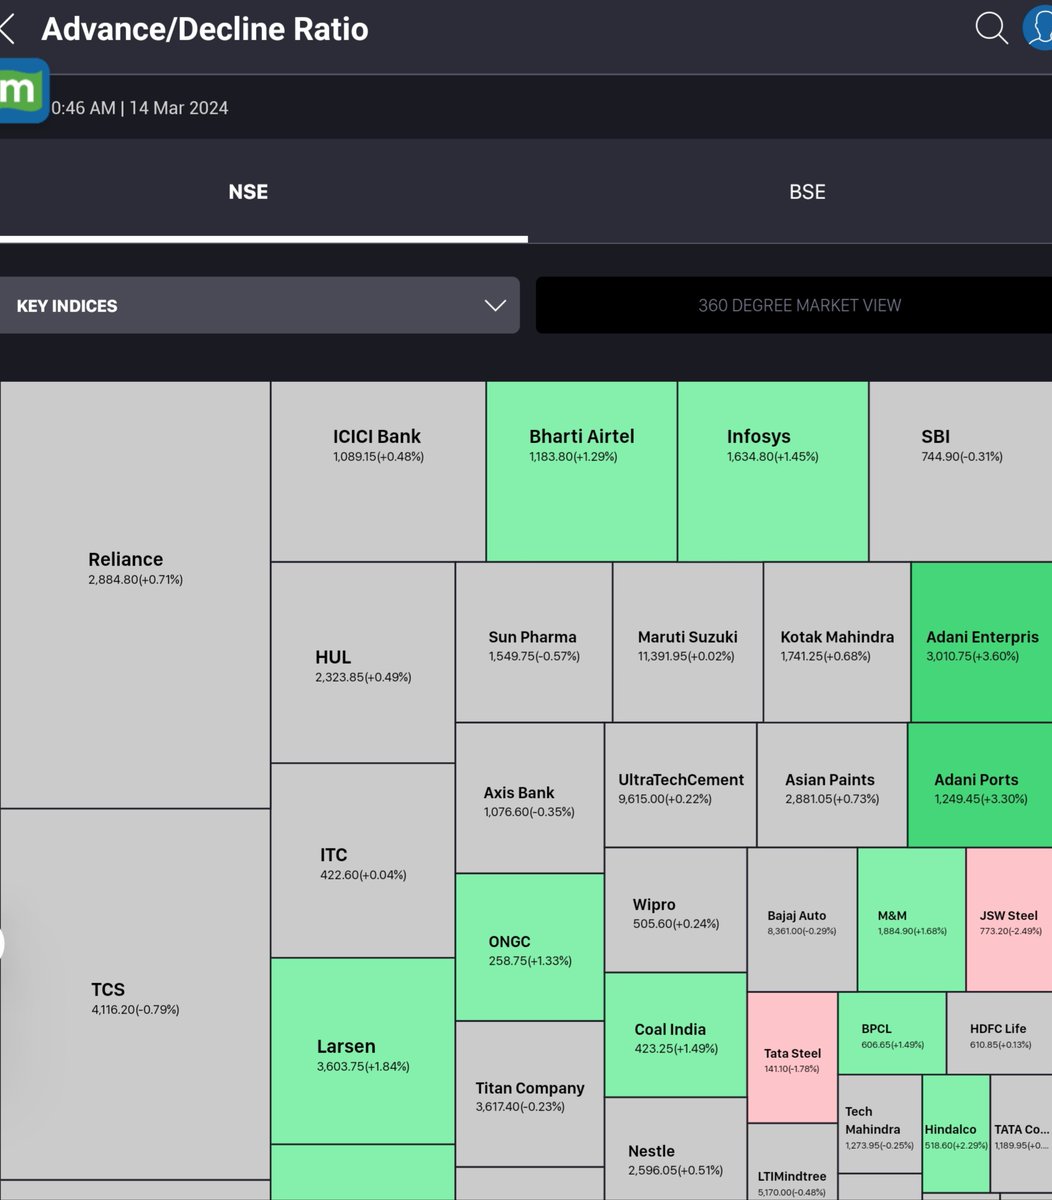Open the user profile icon

(x=1038, y=27)
